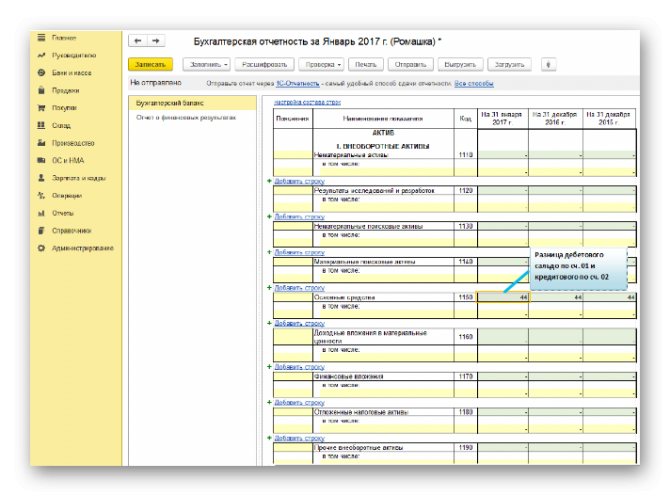Open the Главное menu item

(64, 38)
